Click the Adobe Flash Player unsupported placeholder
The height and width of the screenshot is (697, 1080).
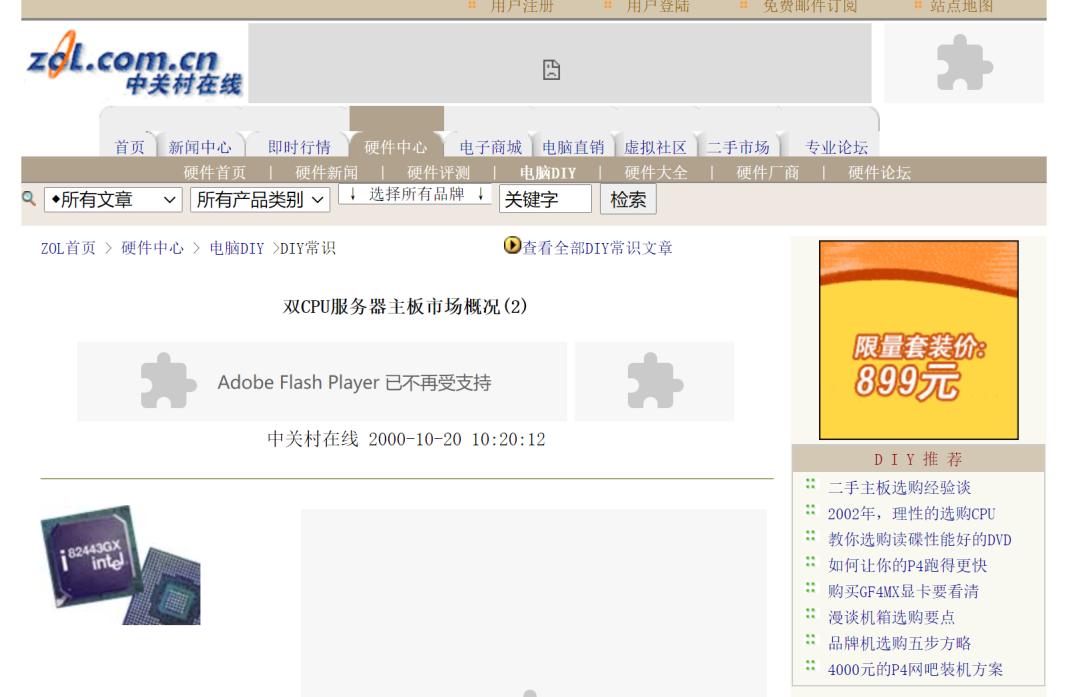click(x=322, y=382)
